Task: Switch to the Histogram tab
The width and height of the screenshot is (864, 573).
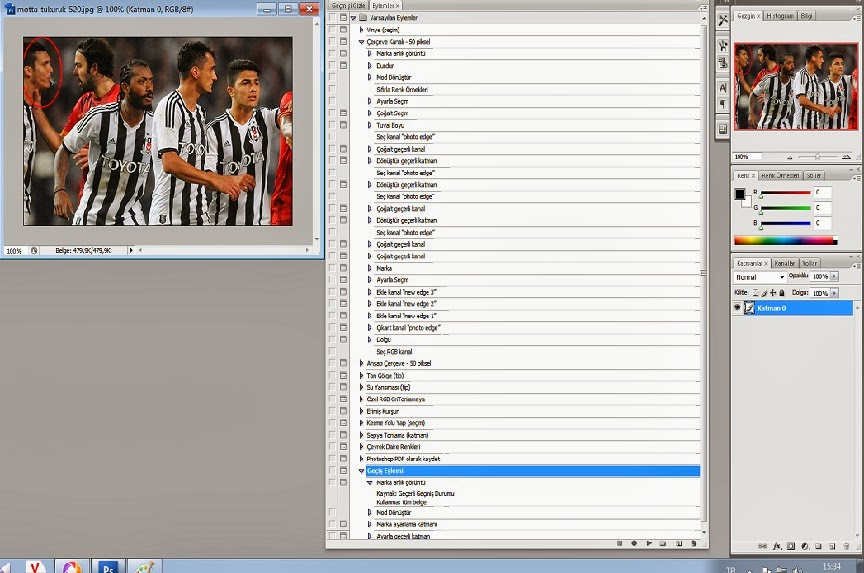Action: [x=780, y=16]
